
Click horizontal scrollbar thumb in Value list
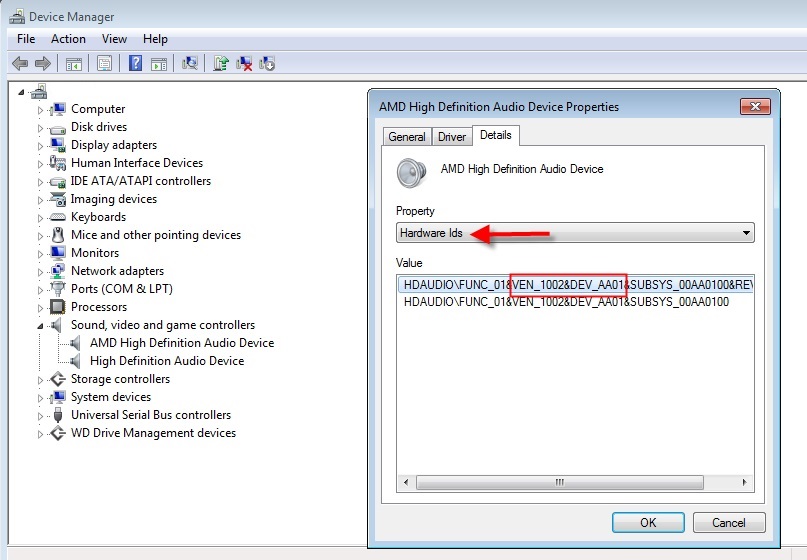(x=559, y=482)
